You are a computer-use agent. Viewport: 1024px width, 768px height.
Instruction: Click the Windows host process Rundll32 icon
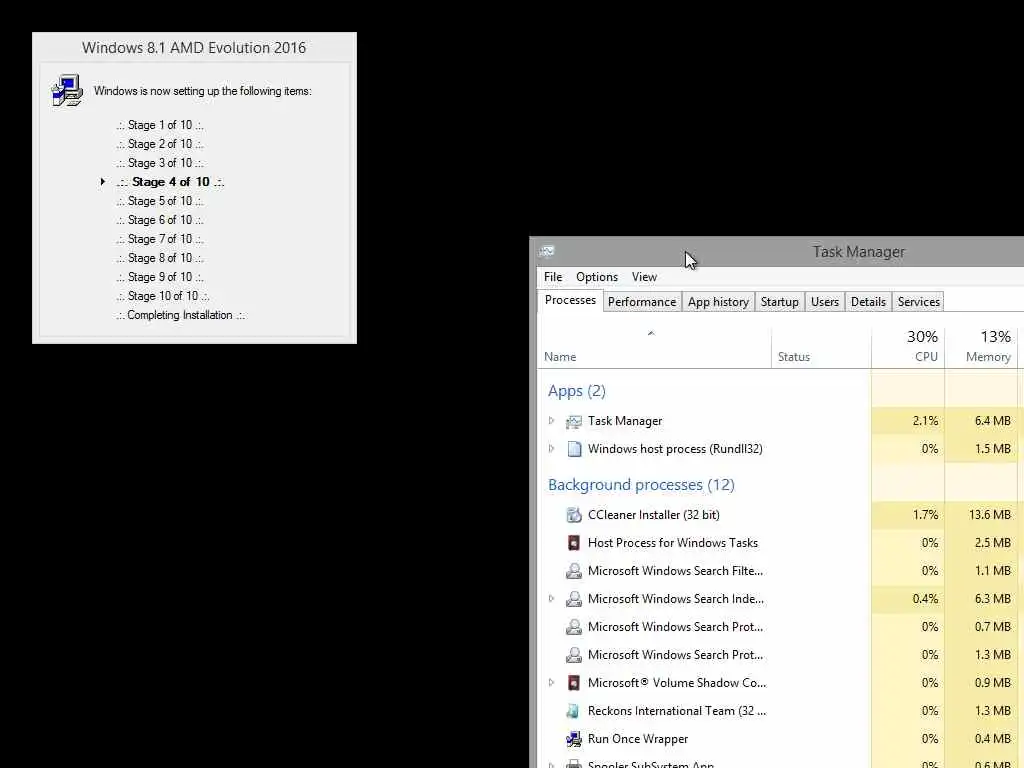click(x=574, y=449)
